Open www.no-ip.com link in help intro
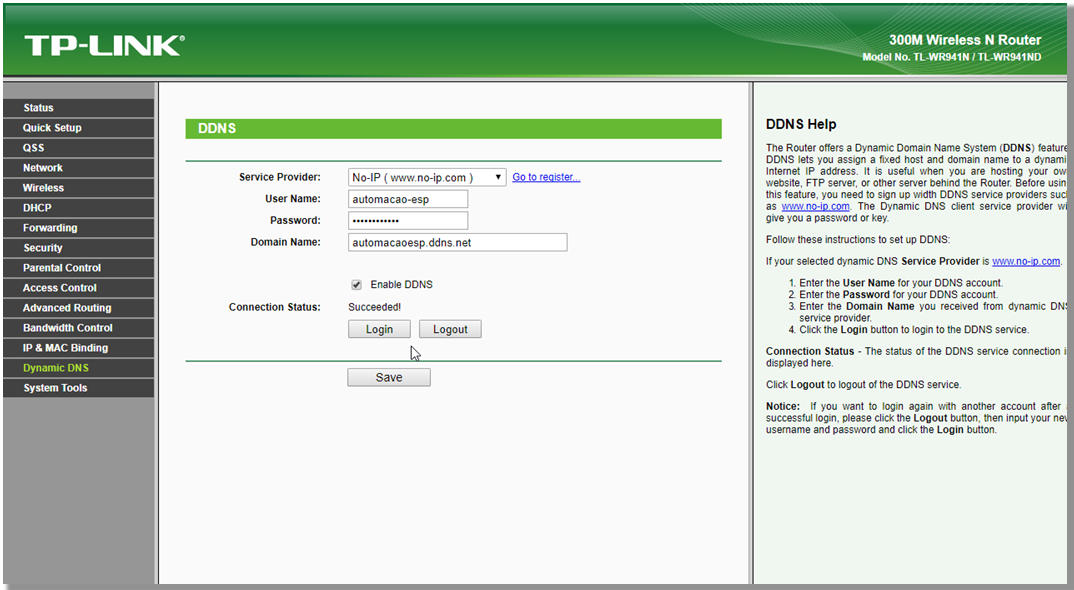The image size is (1074, 590). click(815, 206)
